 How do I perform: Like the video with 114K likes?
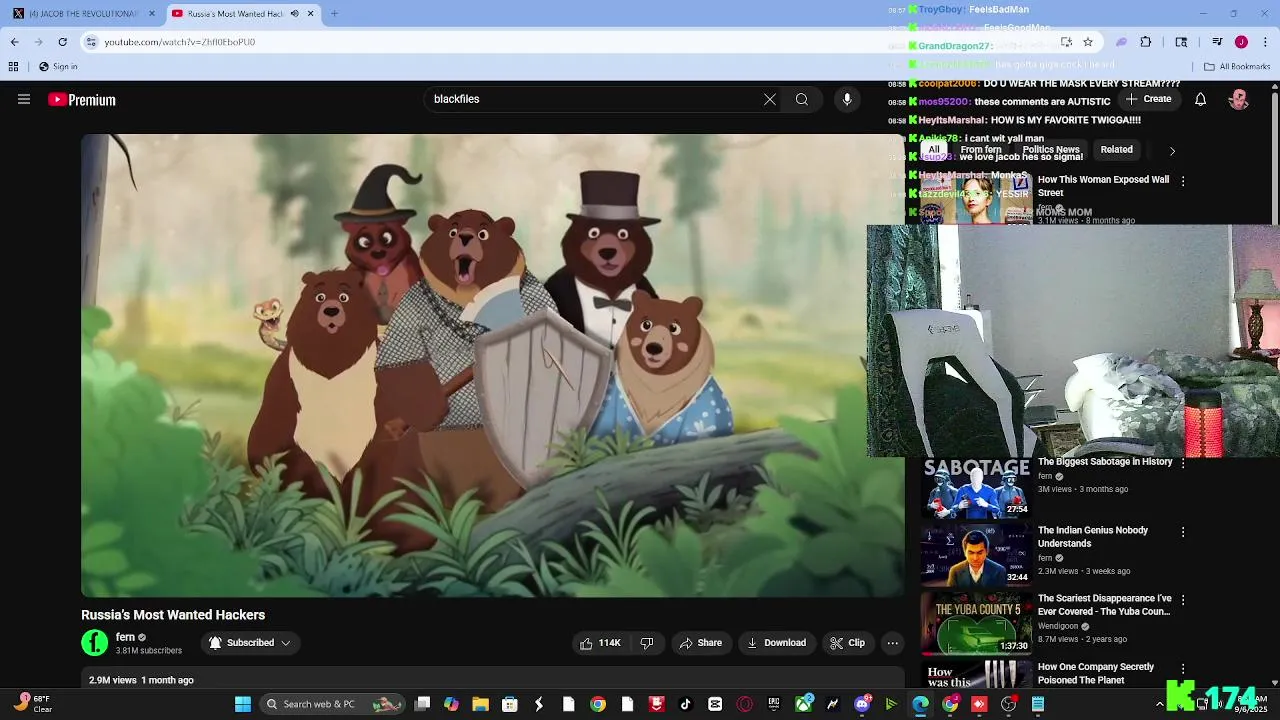[600, 643]
